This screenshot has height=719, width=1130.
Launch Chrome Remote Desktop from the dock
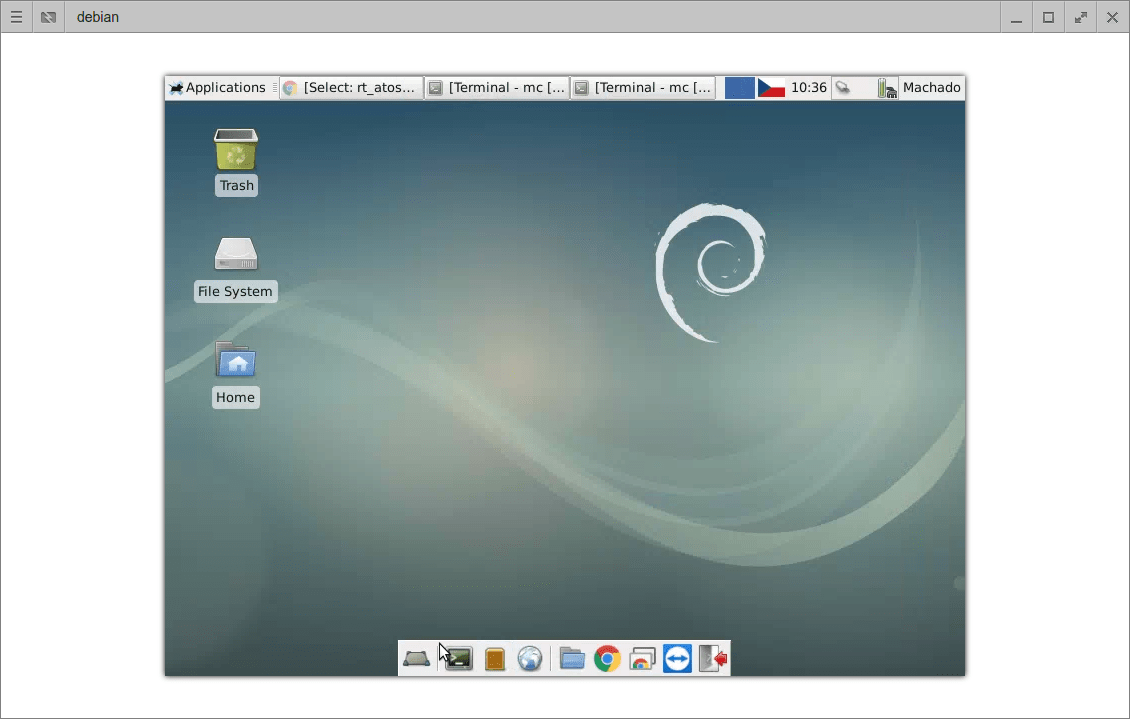(642, 658)
